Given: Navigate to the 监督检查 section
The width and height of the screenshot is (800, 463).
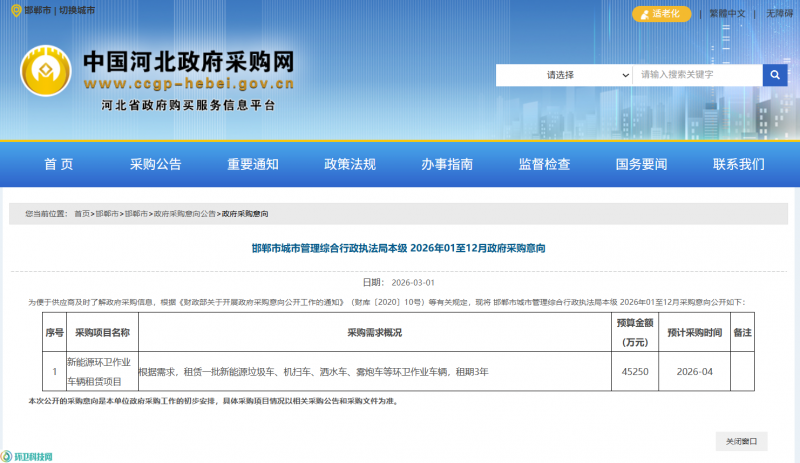Looking at the screenshot, I should point(544,165).
